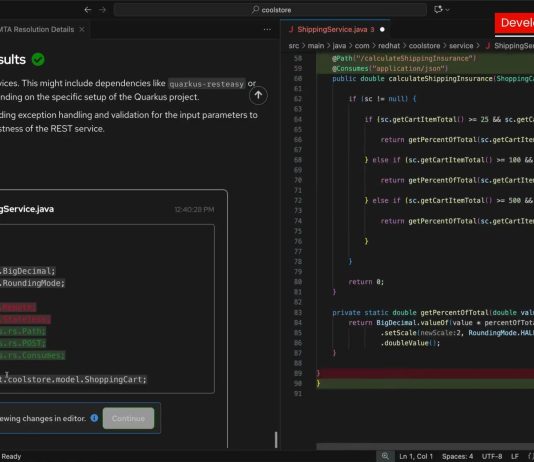
Task: Click the quarkus-resteasy code snippet
Action: point(207,84)
